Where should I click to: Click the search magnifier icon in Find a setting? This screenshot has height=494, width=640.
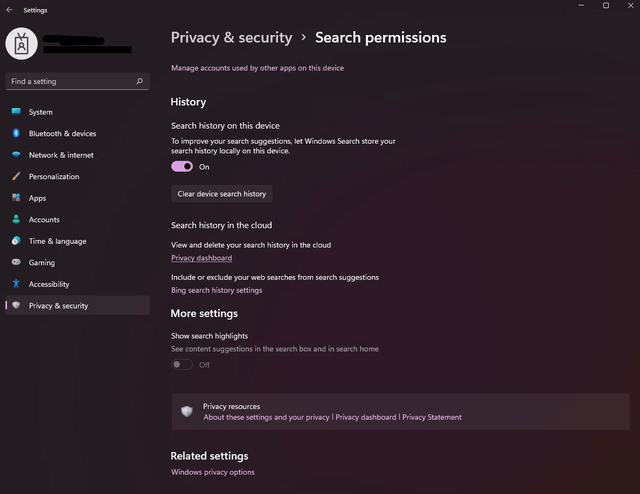tap(140, 81)
